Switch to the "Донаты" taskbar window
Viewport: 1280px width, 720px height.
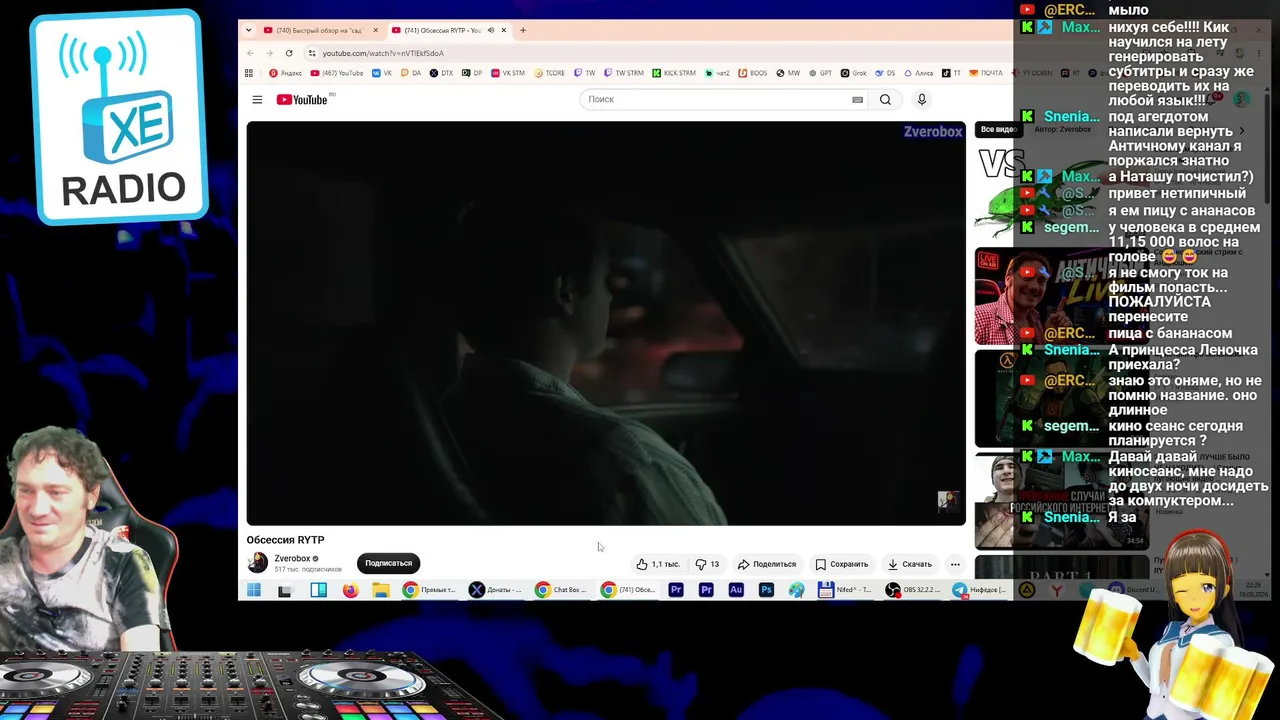(x=496, y=590)
